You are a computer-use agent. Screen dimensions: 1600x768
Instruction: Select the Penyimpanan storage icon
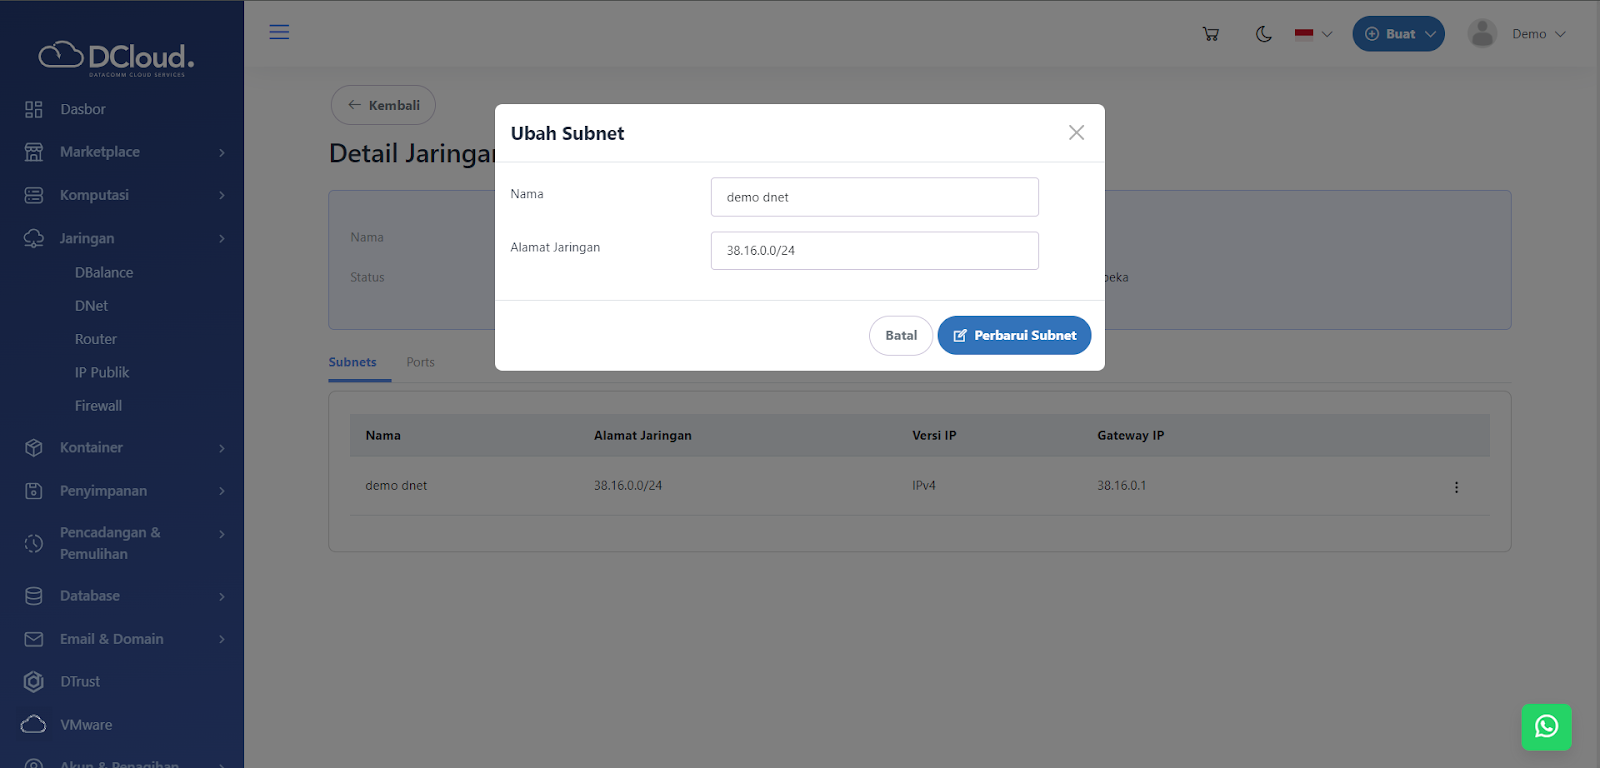[x=33, y=490]
